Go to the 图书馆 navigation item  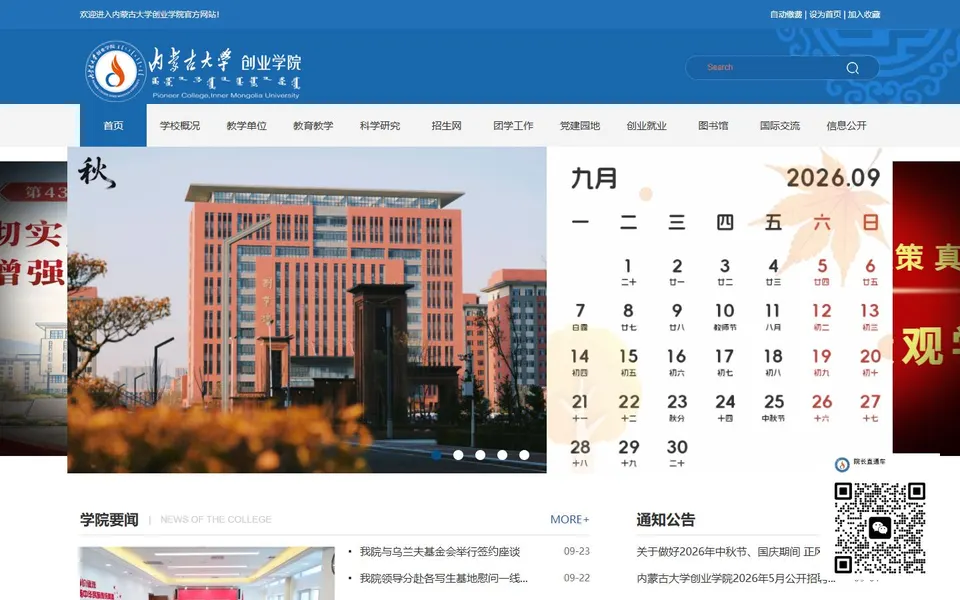[x=713, y=126]
